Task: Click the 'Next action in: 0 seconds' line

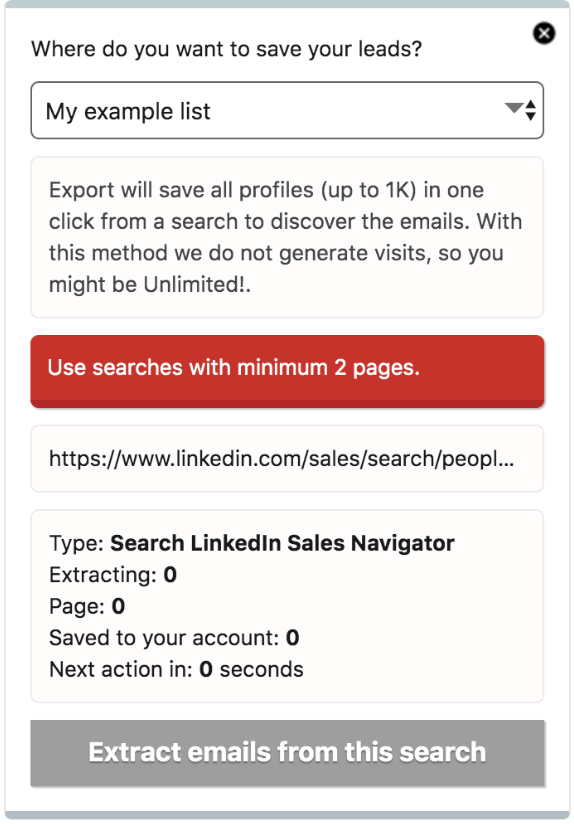Action: (x=177, y=670)
